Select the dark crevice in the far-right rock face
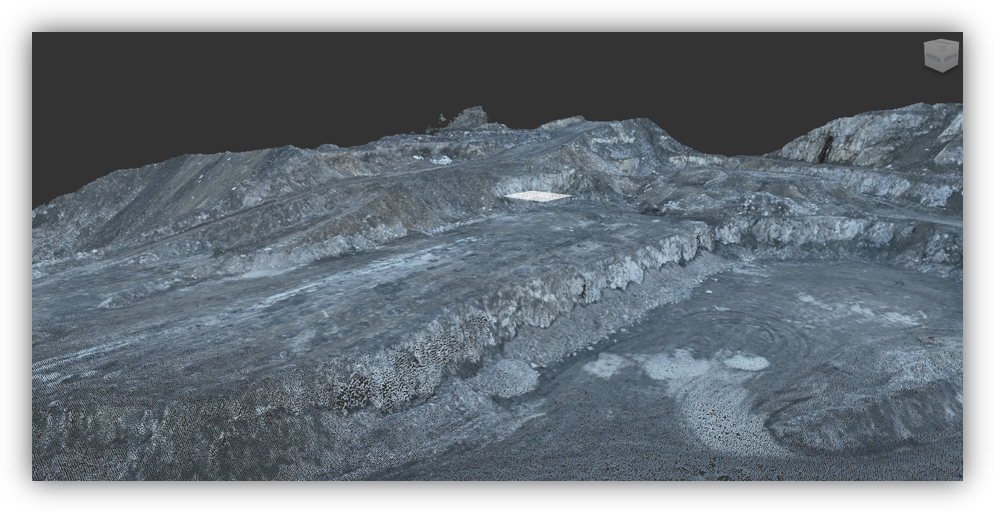The height and width of the screenshot is (513, 995). (x=827, y=149)
